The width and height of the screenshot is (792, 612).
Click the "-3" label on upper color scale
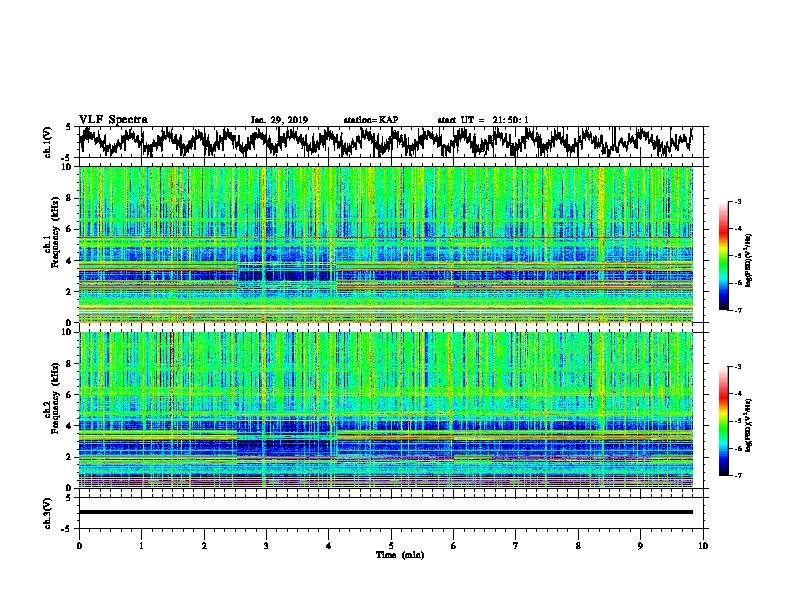pyautogui.click(x=738, y=202)
